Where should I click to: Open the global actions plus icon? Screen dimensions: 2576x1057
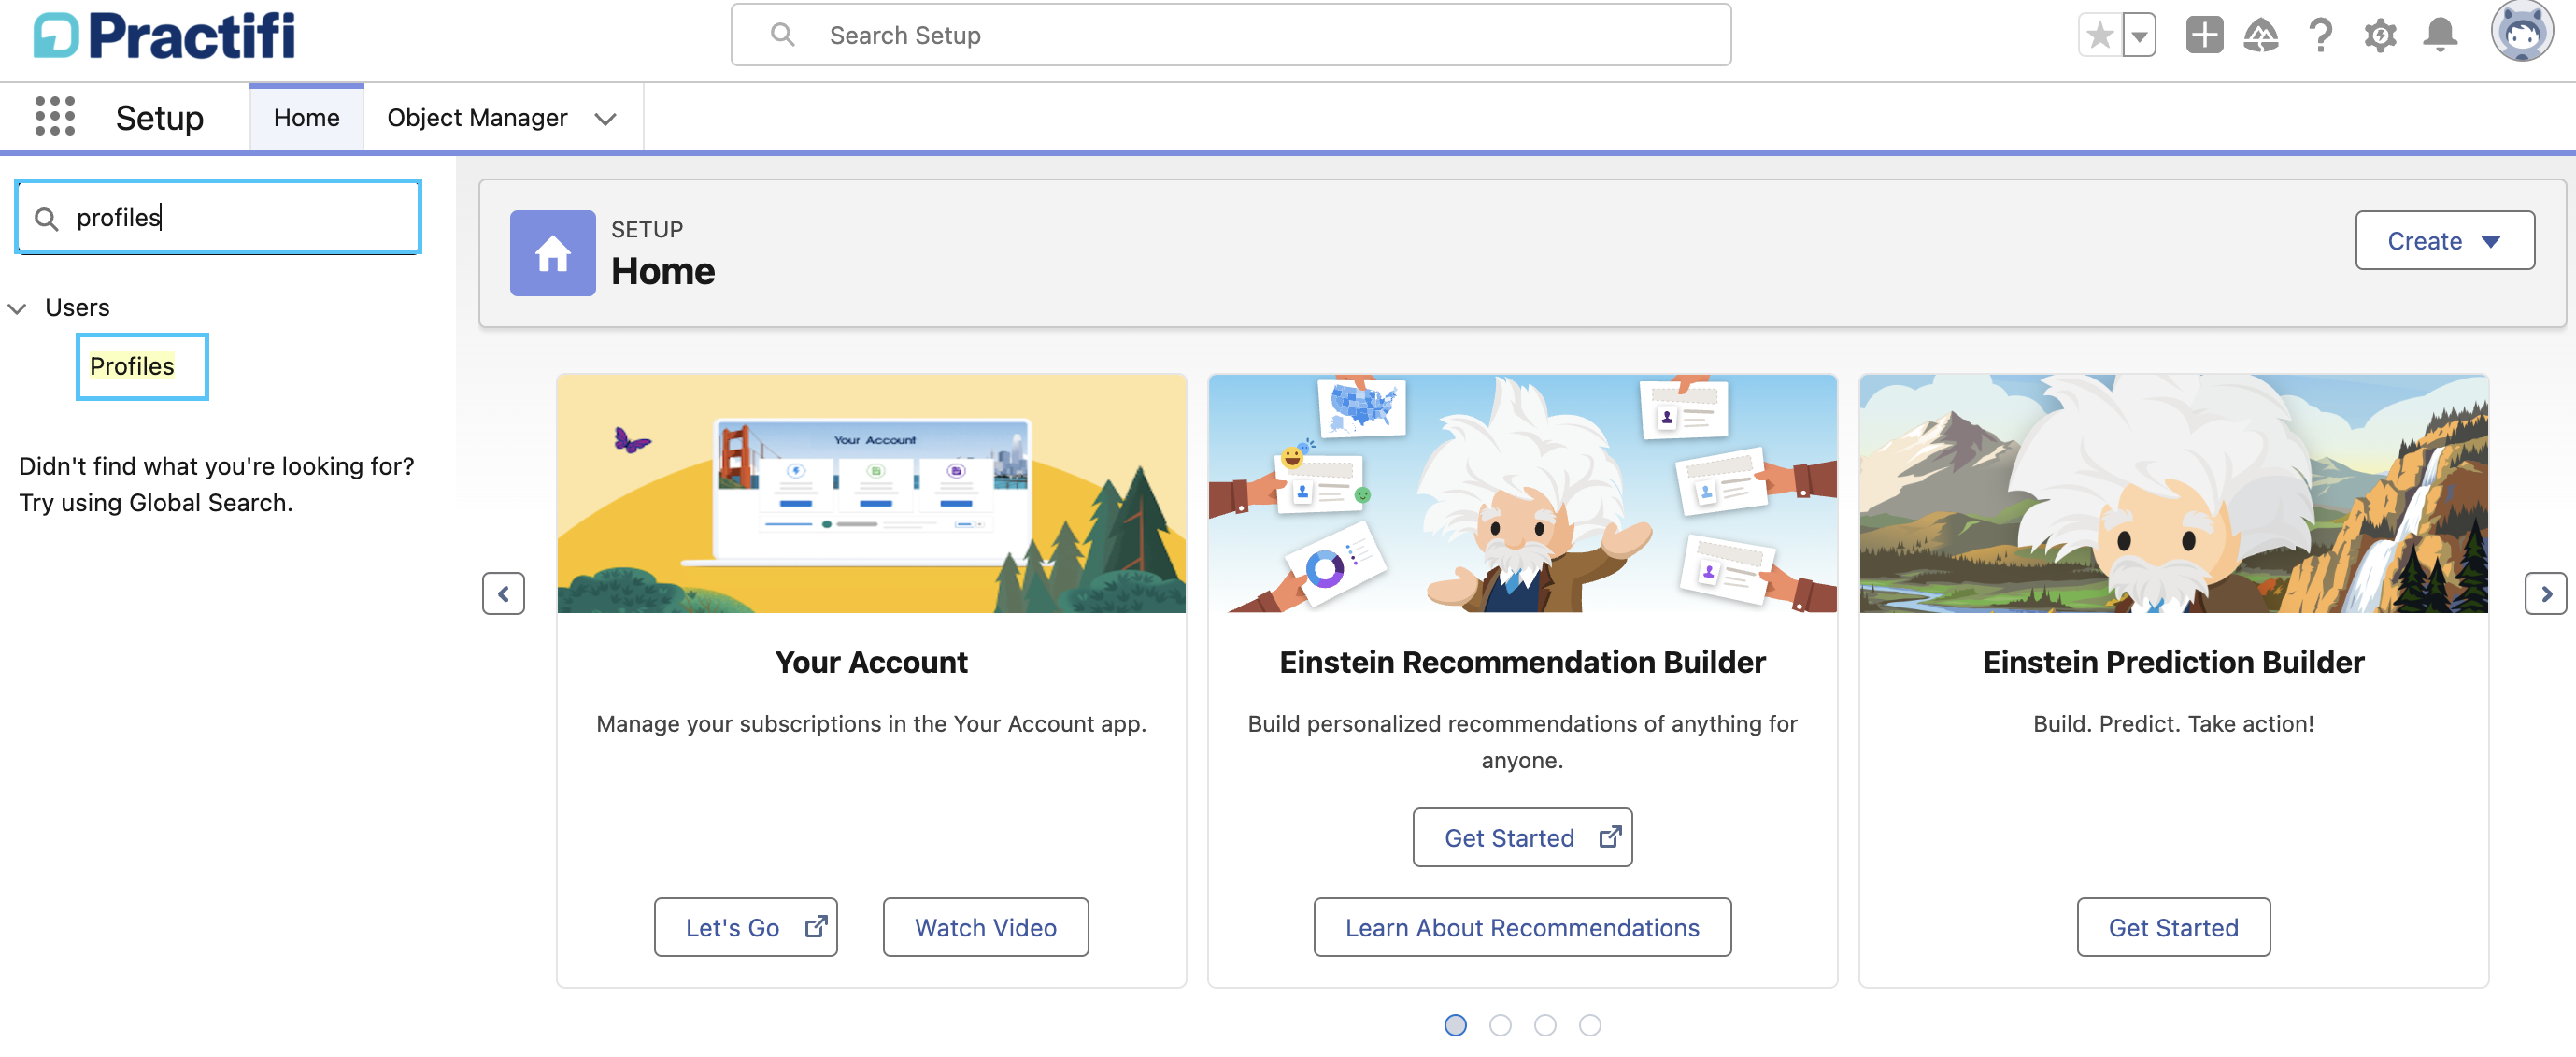pos(2204,35)
